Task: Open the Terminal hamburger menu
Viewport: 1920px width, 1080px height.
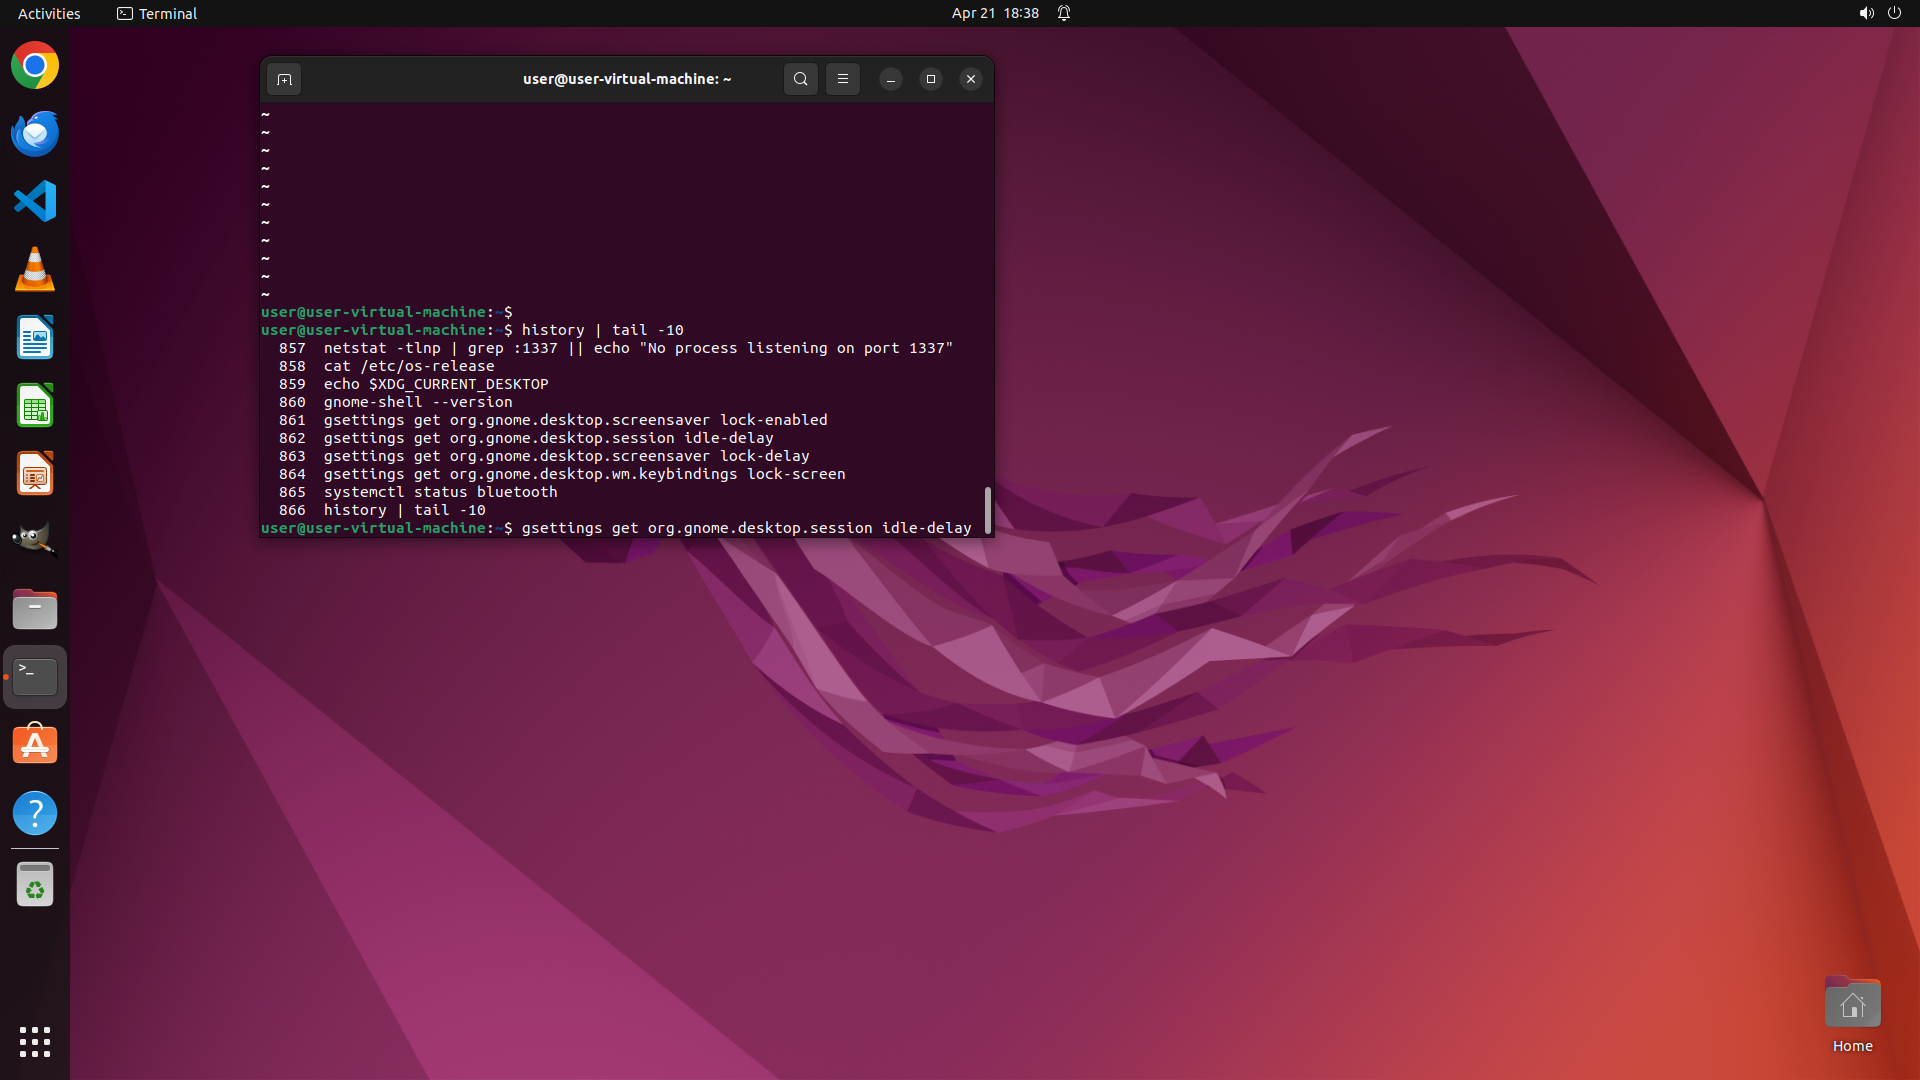Action: click(x=843, y=79)
